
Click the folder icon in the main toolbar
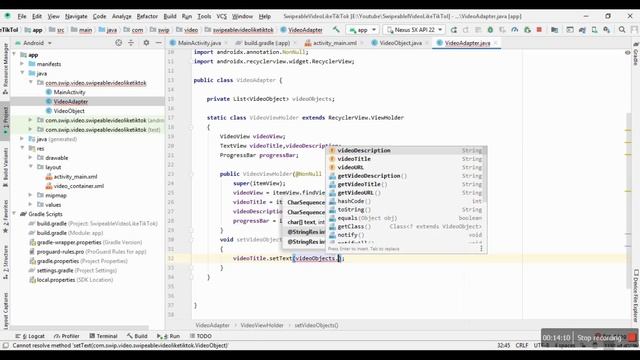[x=554, y=30]
